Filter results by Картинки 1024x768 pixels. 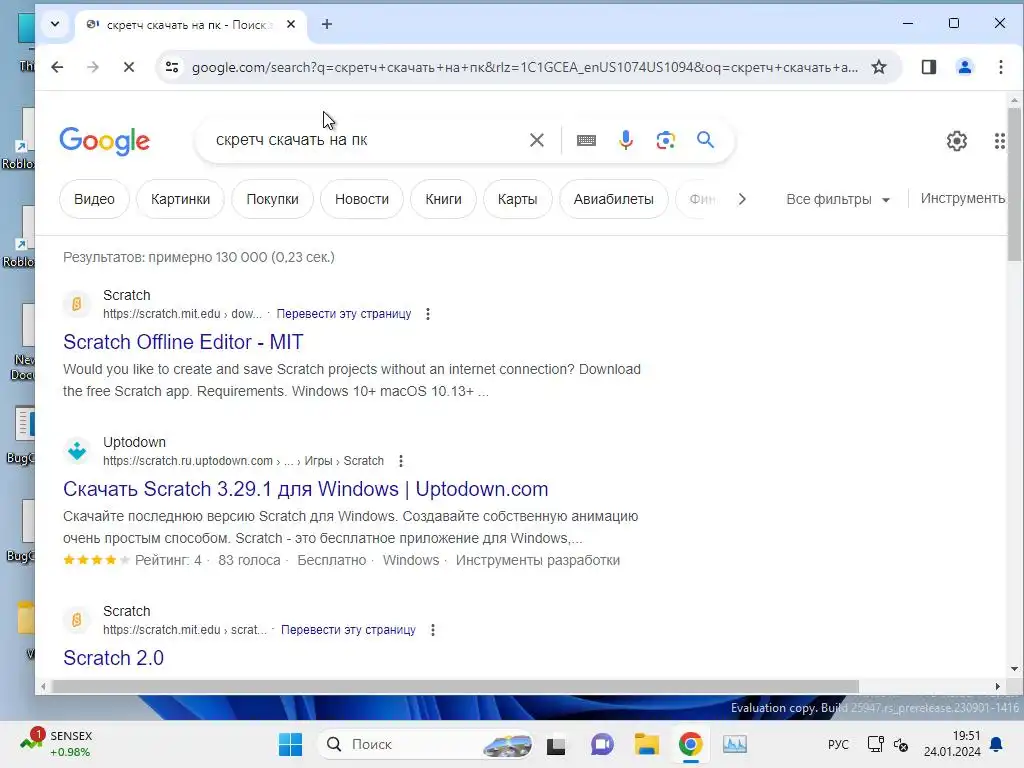tap(180, 199)
